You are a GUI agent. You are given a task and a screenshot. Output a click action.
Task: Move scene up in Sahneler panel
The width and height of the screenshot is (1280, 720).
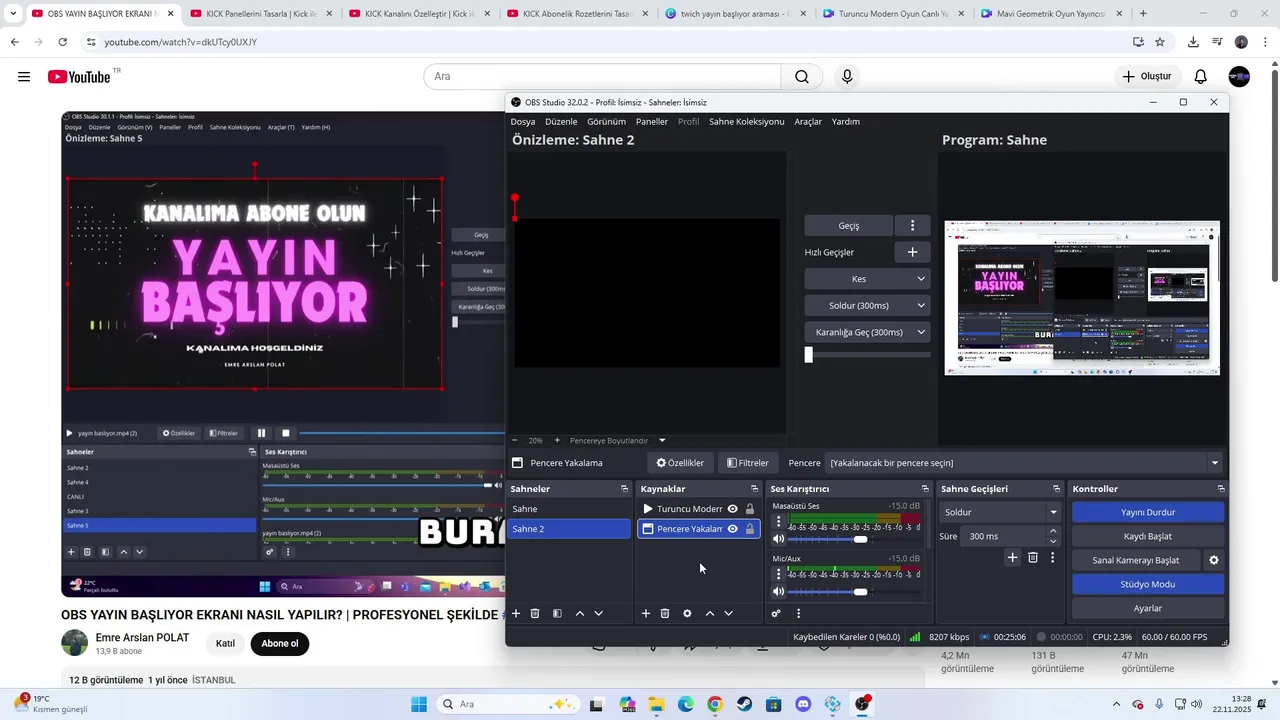pyautogui.click(x=580, y=613)
